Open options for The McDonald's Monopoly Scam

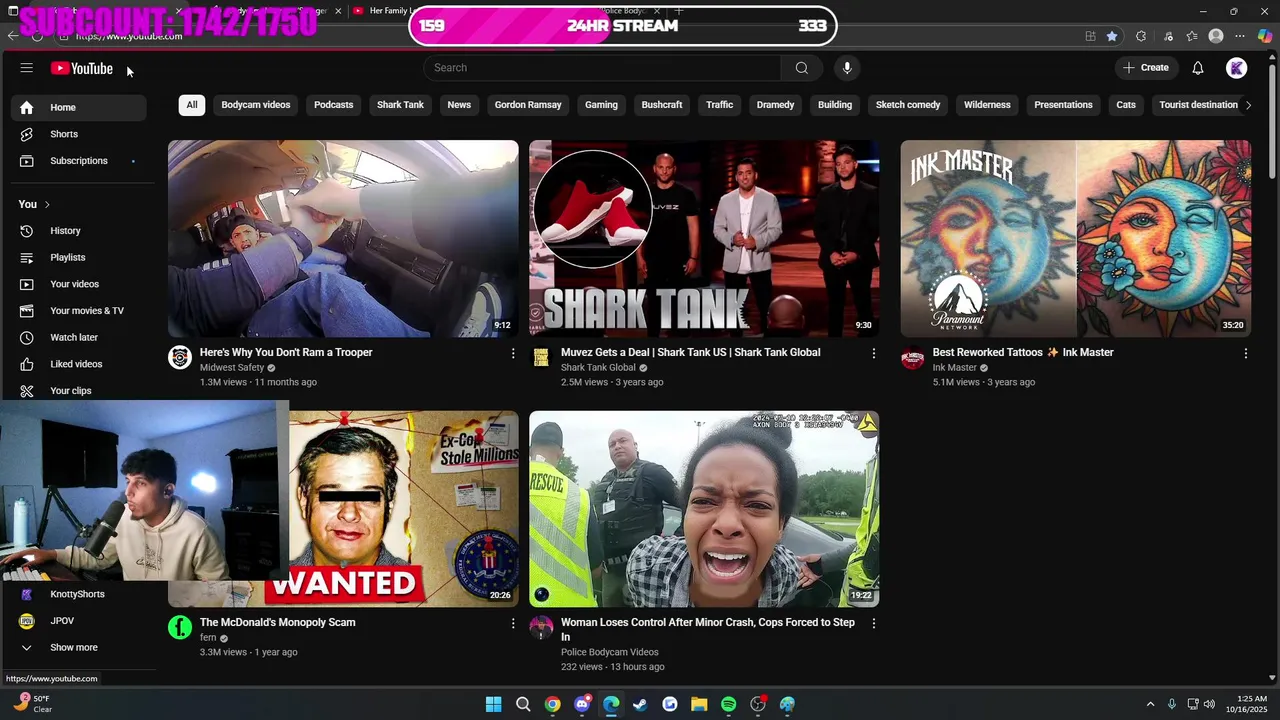click(x=513, y=623)
